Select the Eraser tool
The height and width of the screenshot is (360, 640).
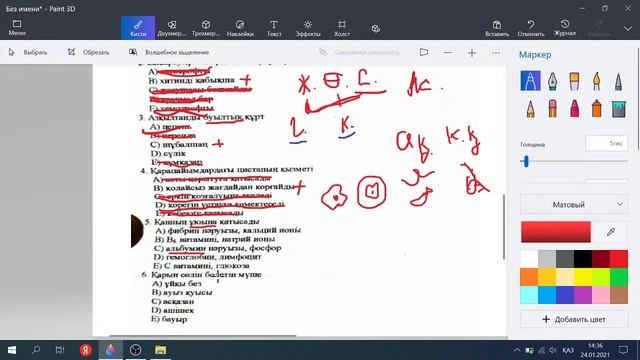point(552,109)
